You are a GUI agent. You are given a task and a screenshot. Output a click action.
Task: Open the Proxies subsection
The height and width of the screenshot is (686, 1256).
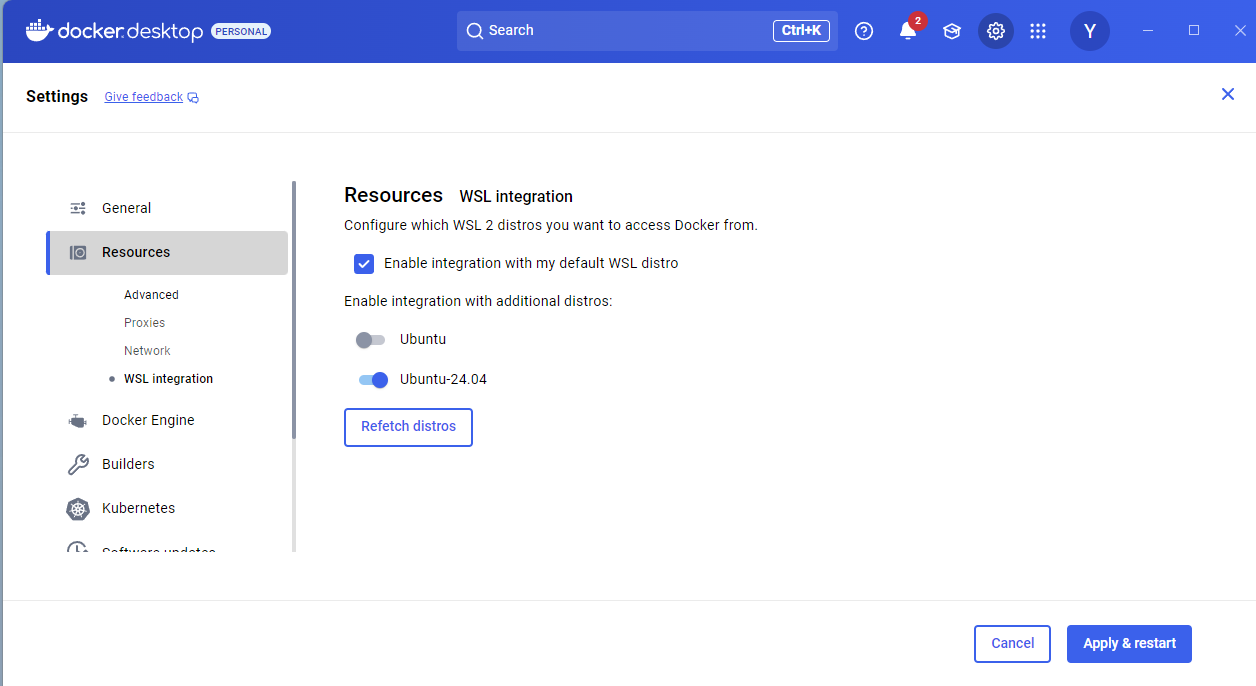point(144,323)
